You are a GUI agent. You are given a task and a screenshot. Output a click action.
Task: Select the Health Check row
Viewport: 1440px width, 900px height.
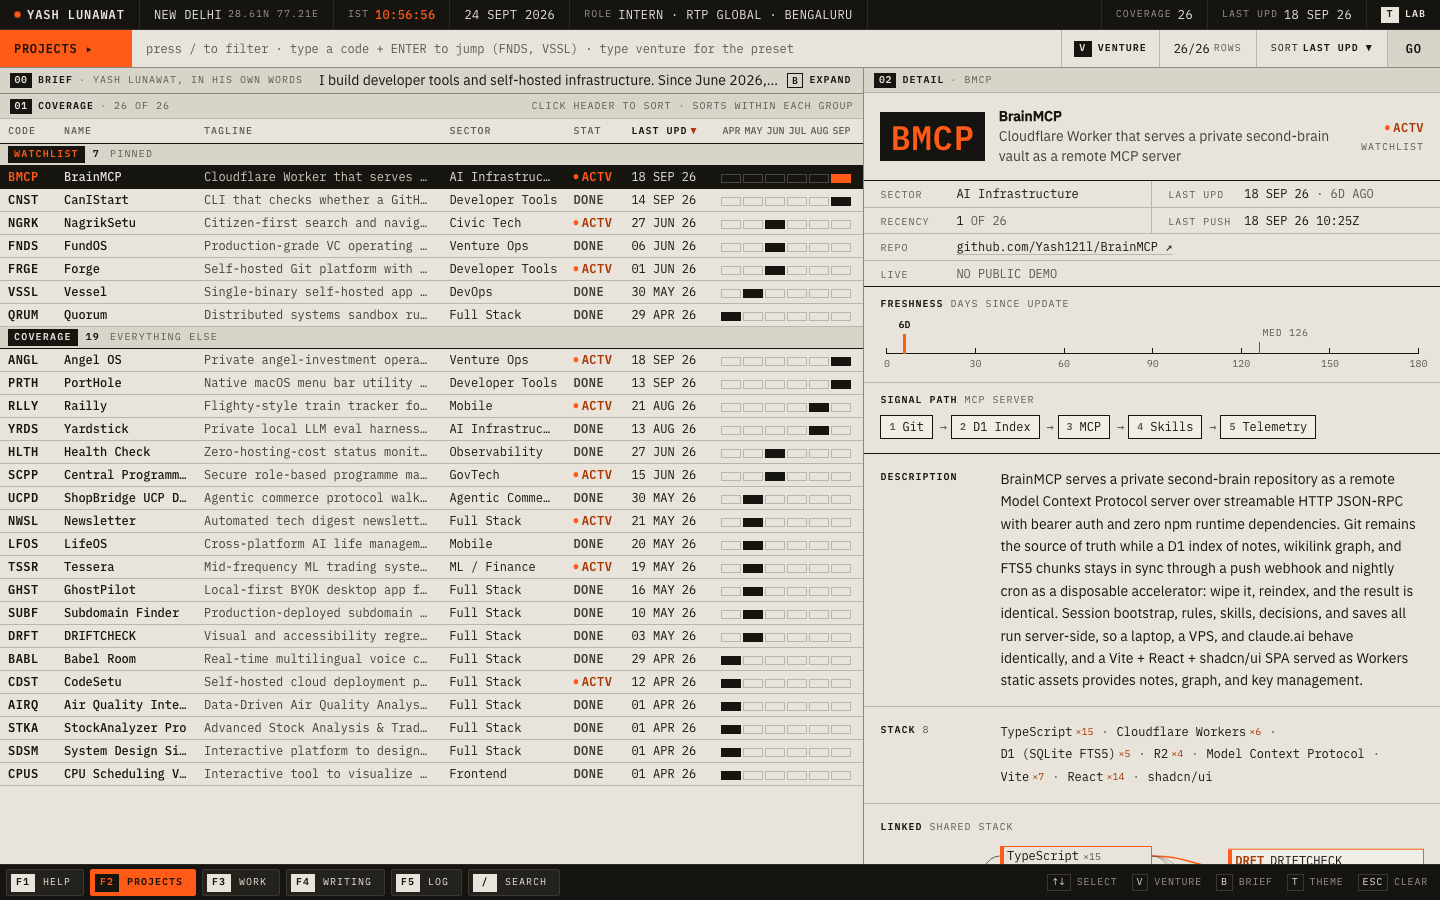coord(431,452)
